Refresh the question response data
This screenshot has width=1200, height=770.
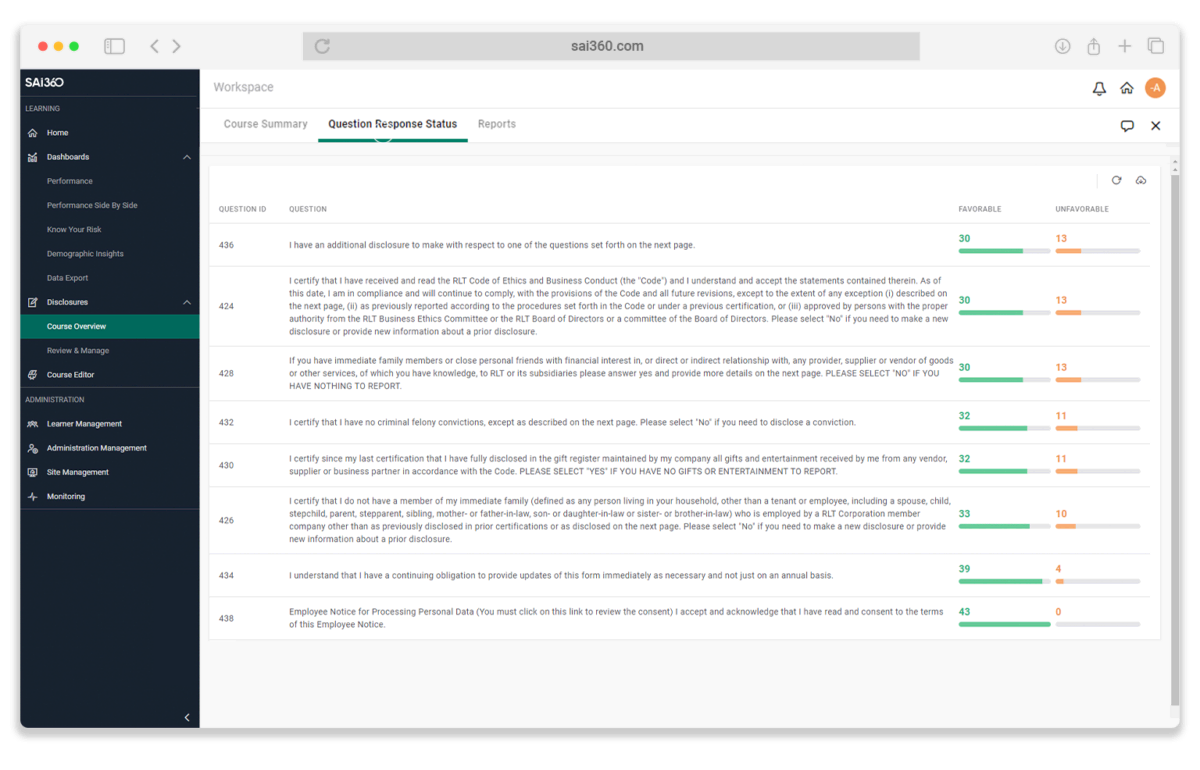(x=1117, y=180)
